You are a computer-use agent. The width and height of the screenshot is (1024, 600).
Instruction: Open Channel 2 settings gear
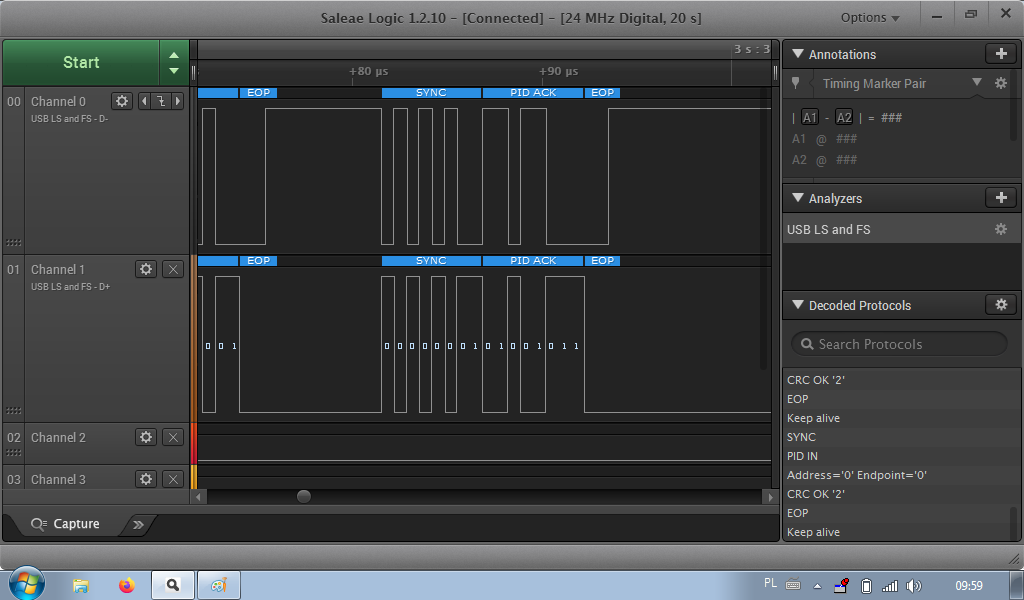click(146, 437)
